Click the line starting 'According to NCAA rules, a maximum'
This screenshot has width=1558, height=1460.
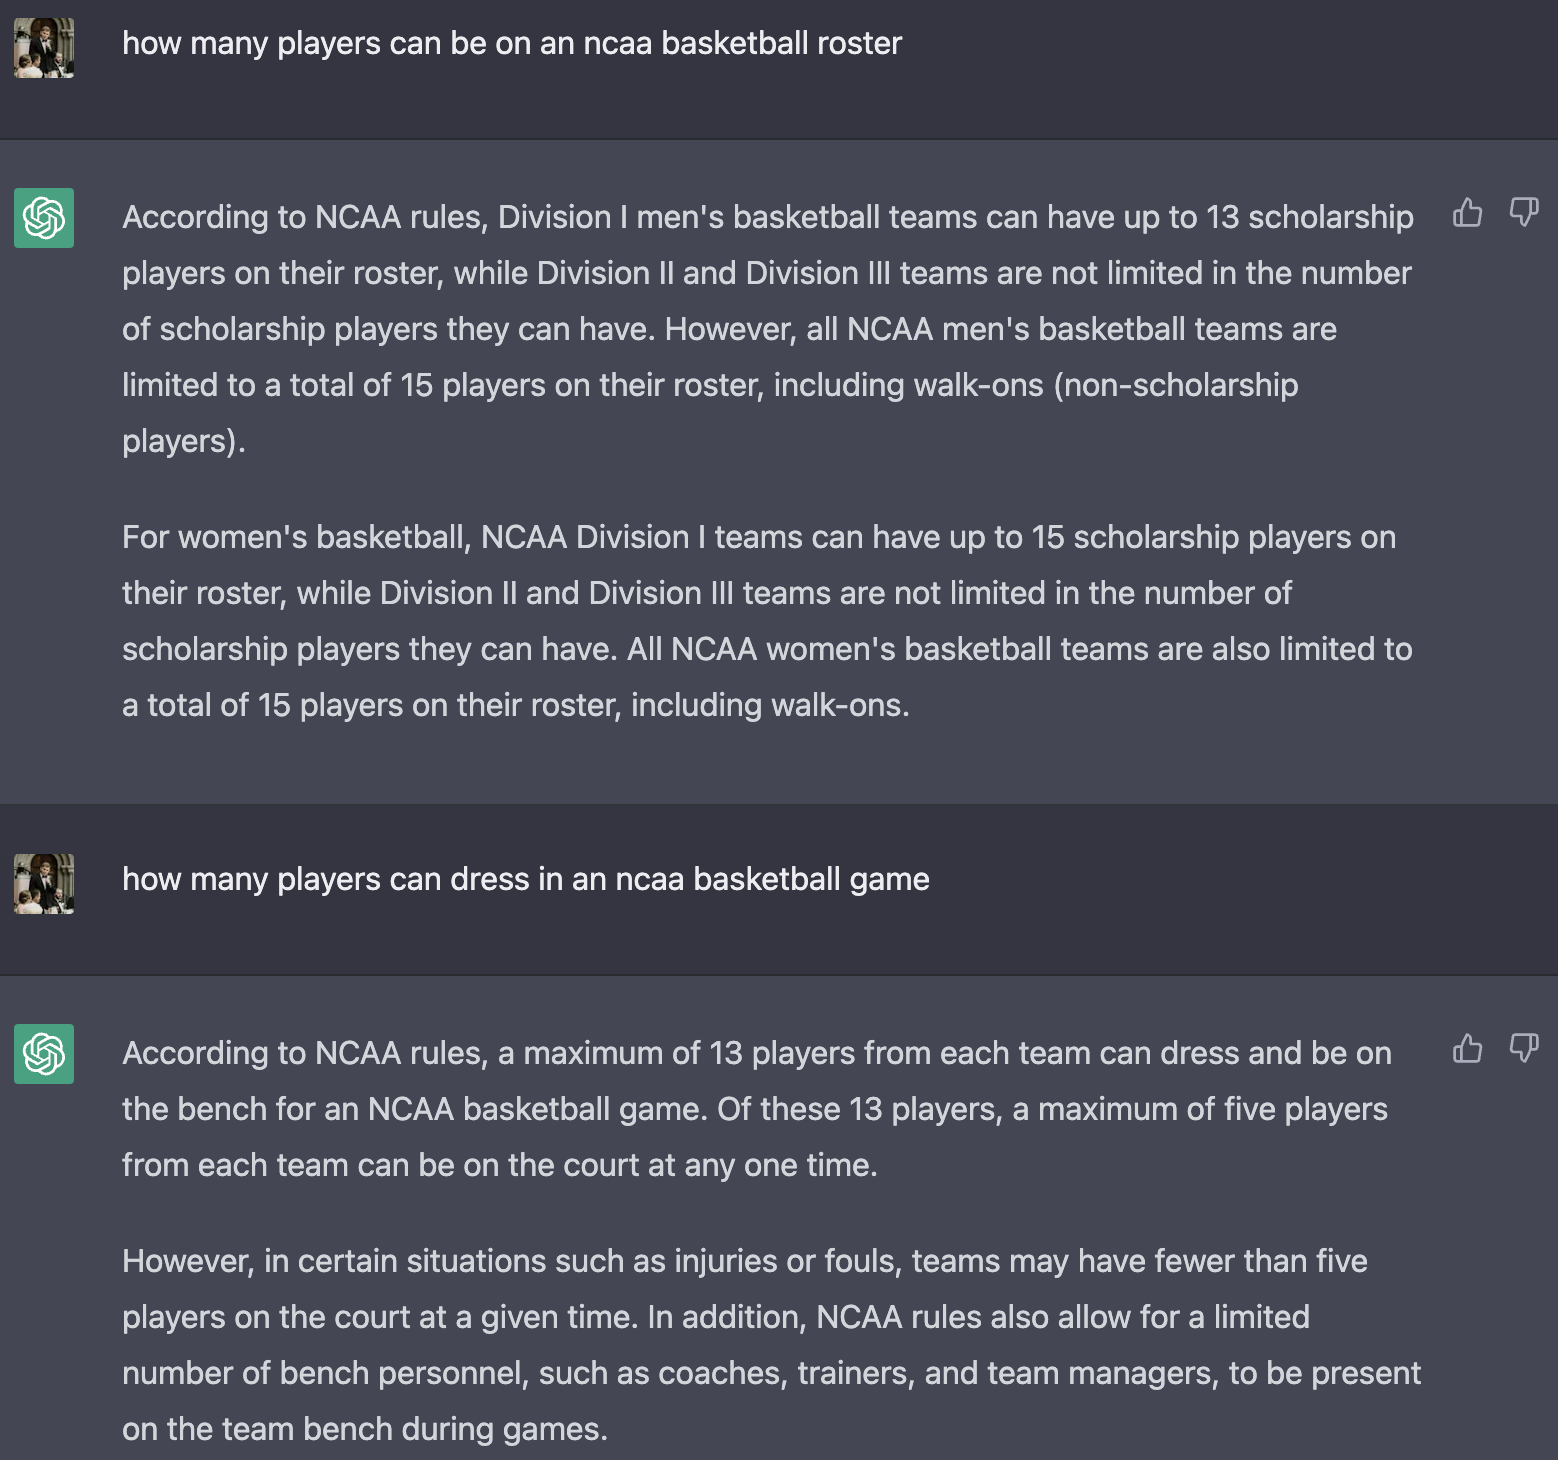(756, 1054)
